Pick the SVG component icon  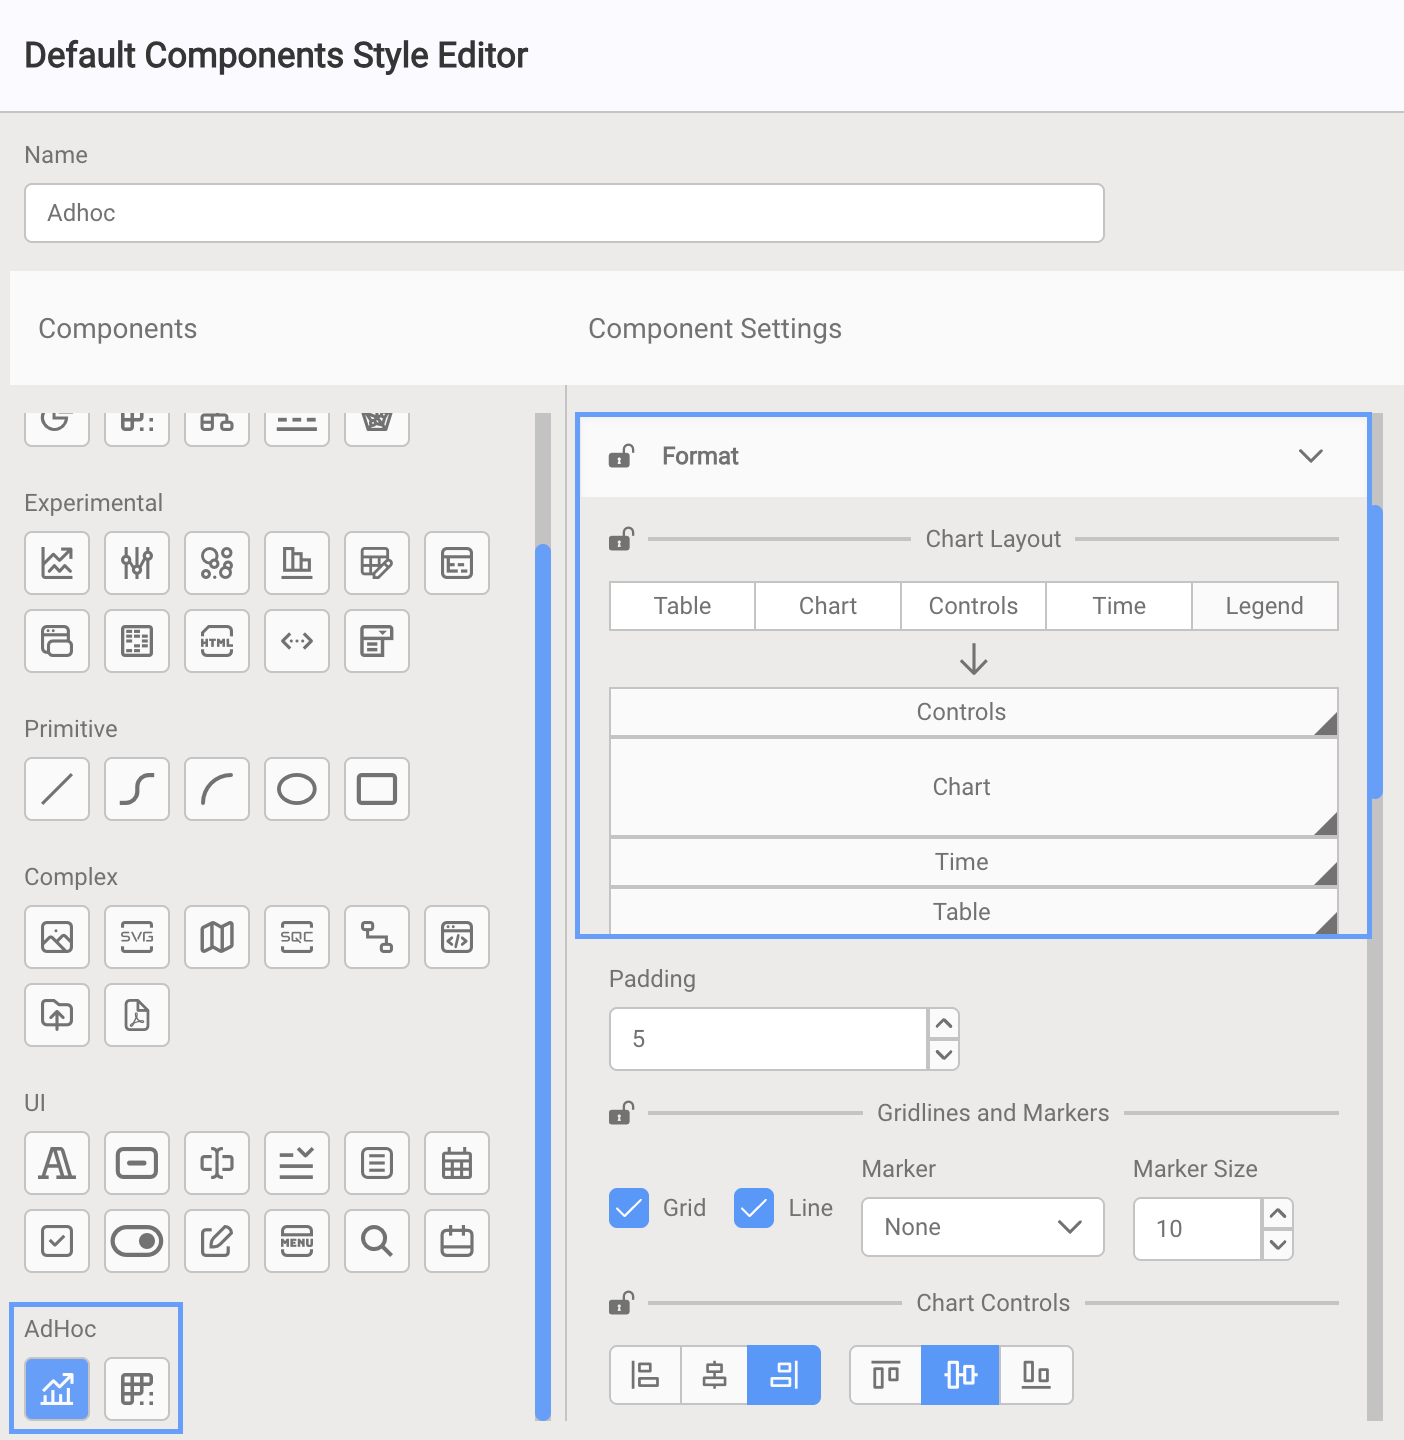click(x=137, y=937)
